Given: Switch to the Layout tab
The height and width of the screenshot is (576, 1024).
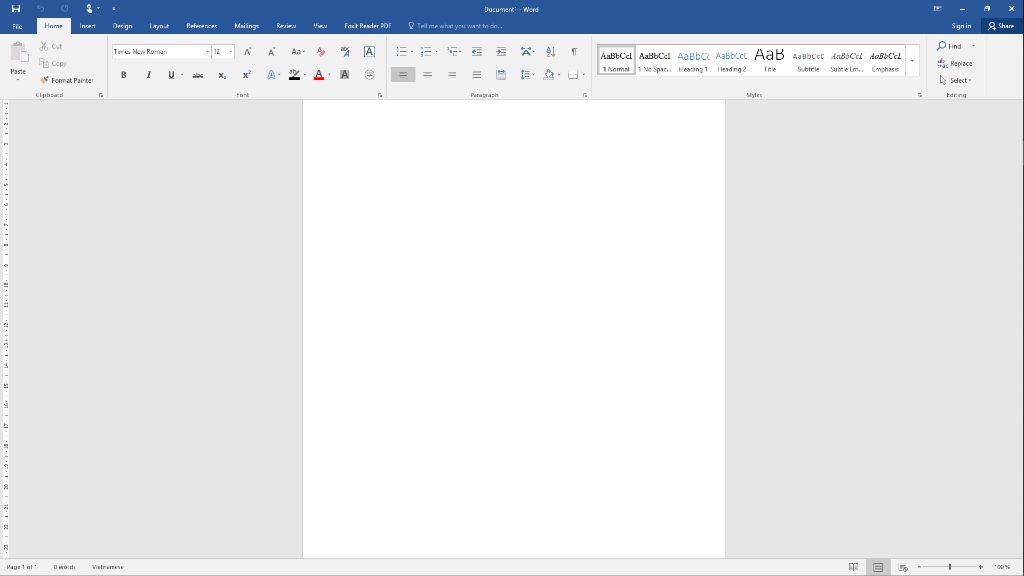Looking at the screenshot, I should coord(159,26).
